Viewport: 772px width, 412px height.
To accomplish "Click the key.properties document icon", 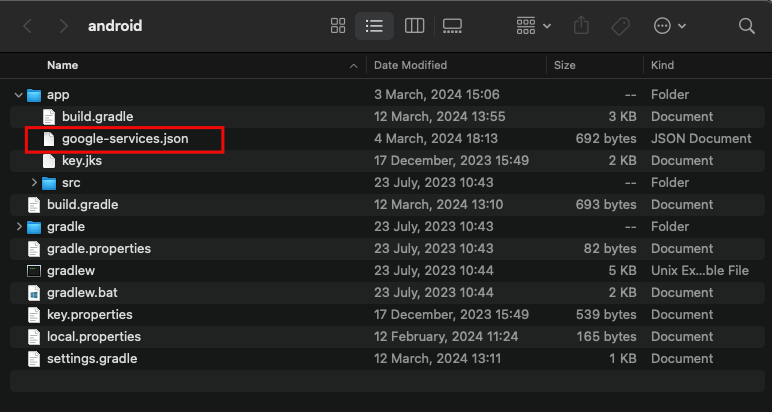I will point(34,315).
